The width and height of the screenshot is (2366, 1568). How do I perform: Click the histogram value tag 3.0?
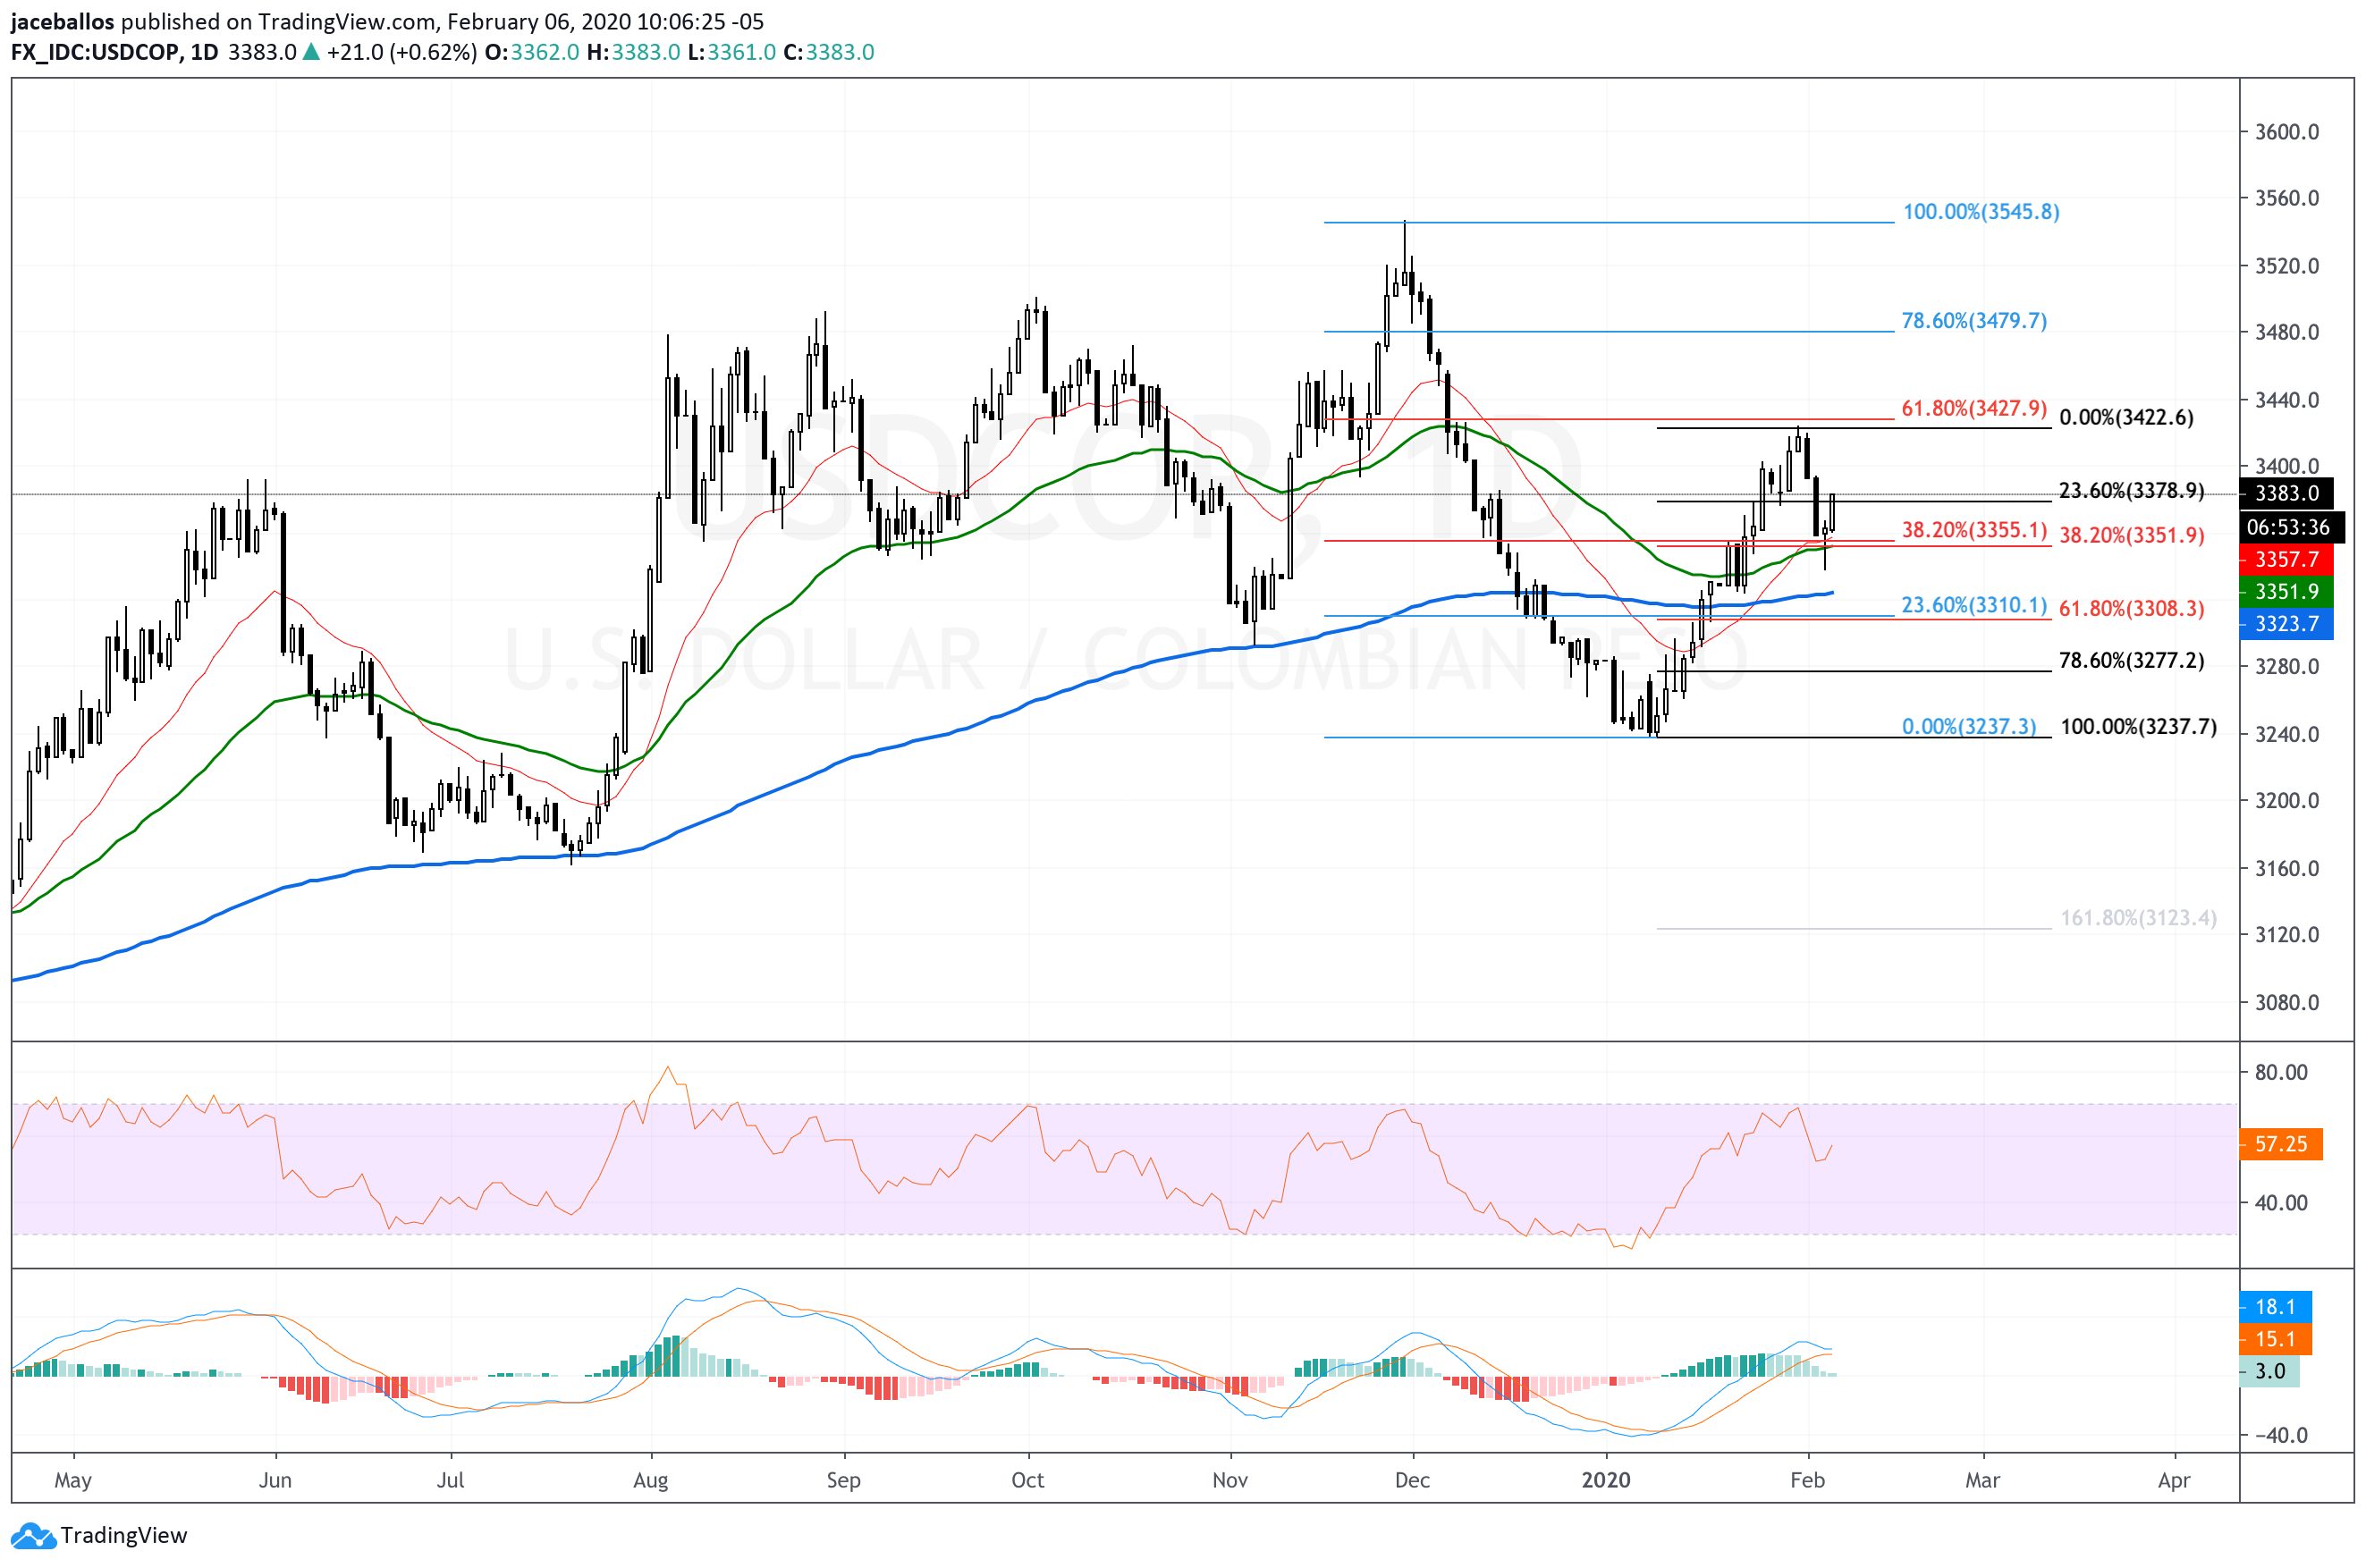2270,1371
